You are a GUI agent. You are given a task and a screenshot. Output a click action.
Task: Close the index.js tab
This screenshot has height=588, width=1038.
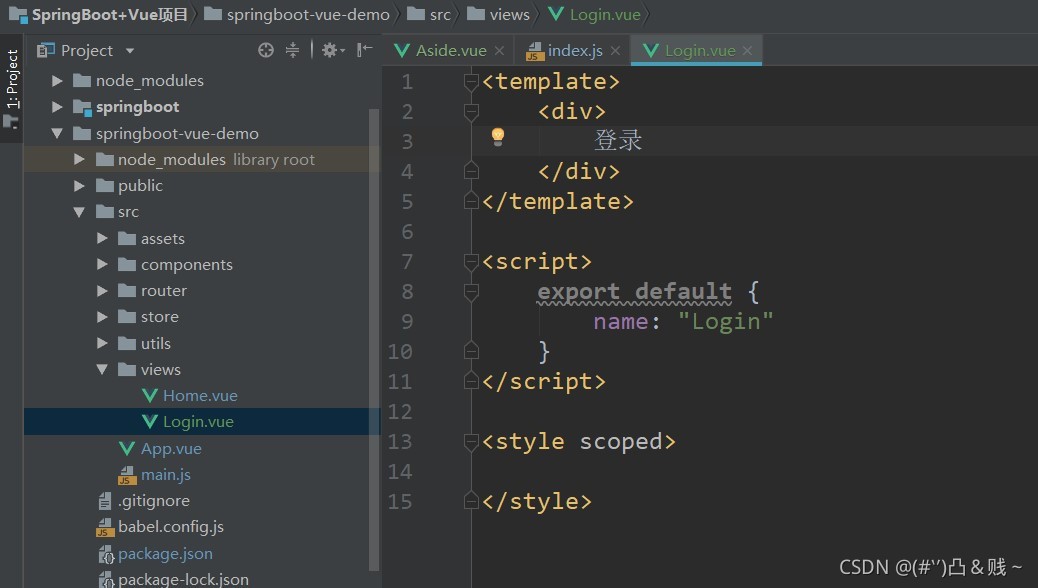[616, 51]
